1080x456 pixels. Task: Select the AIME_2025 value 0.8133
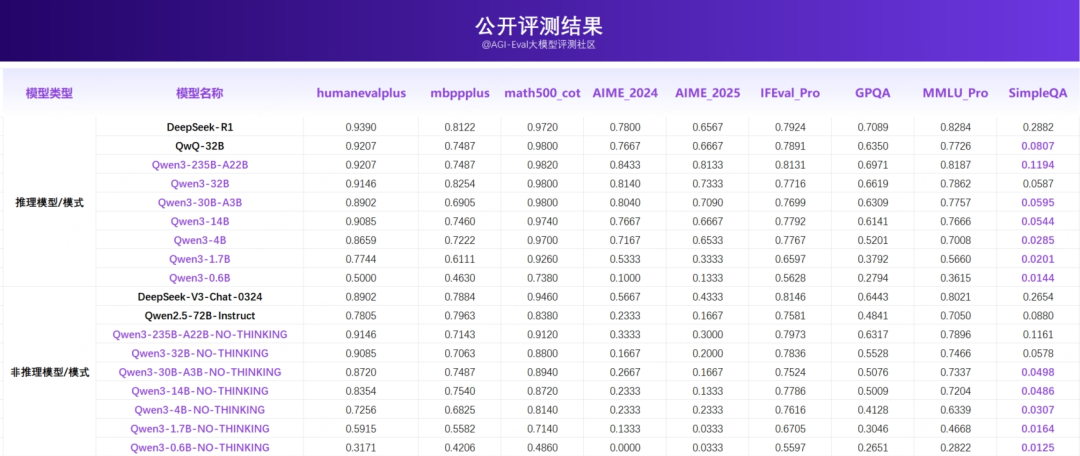(707, 165)
